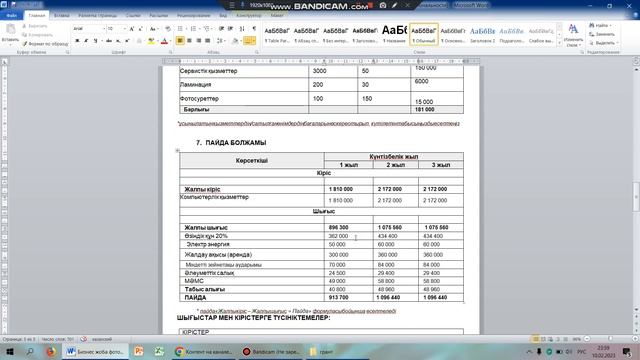Open Select (Выделить) dropdown

604,43
